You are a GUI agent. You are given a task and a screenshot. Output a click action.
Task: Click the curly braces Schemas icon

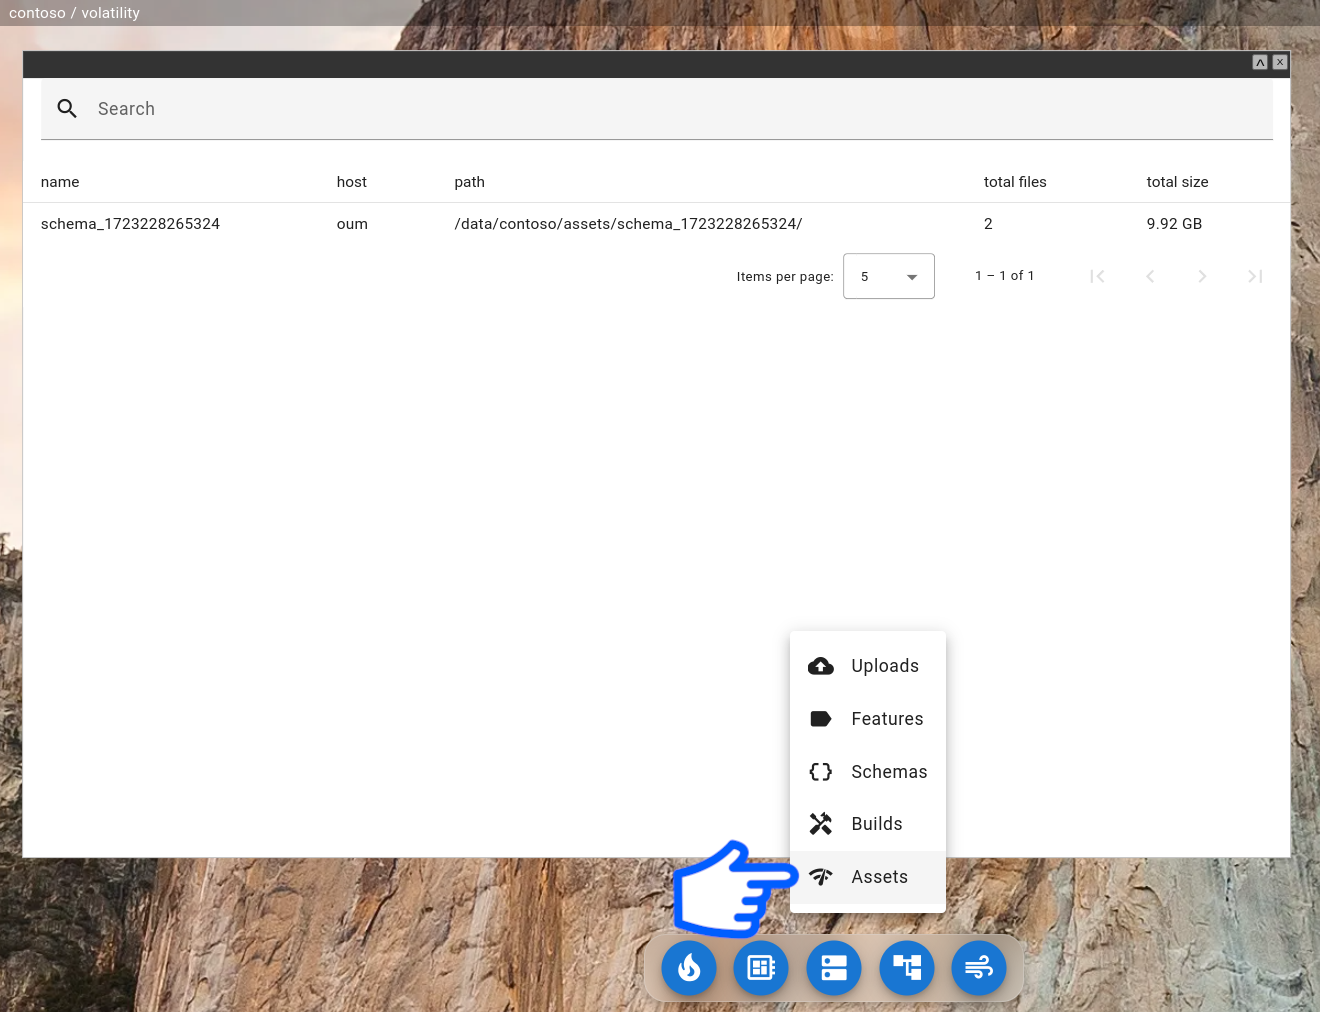click(821, 772)
